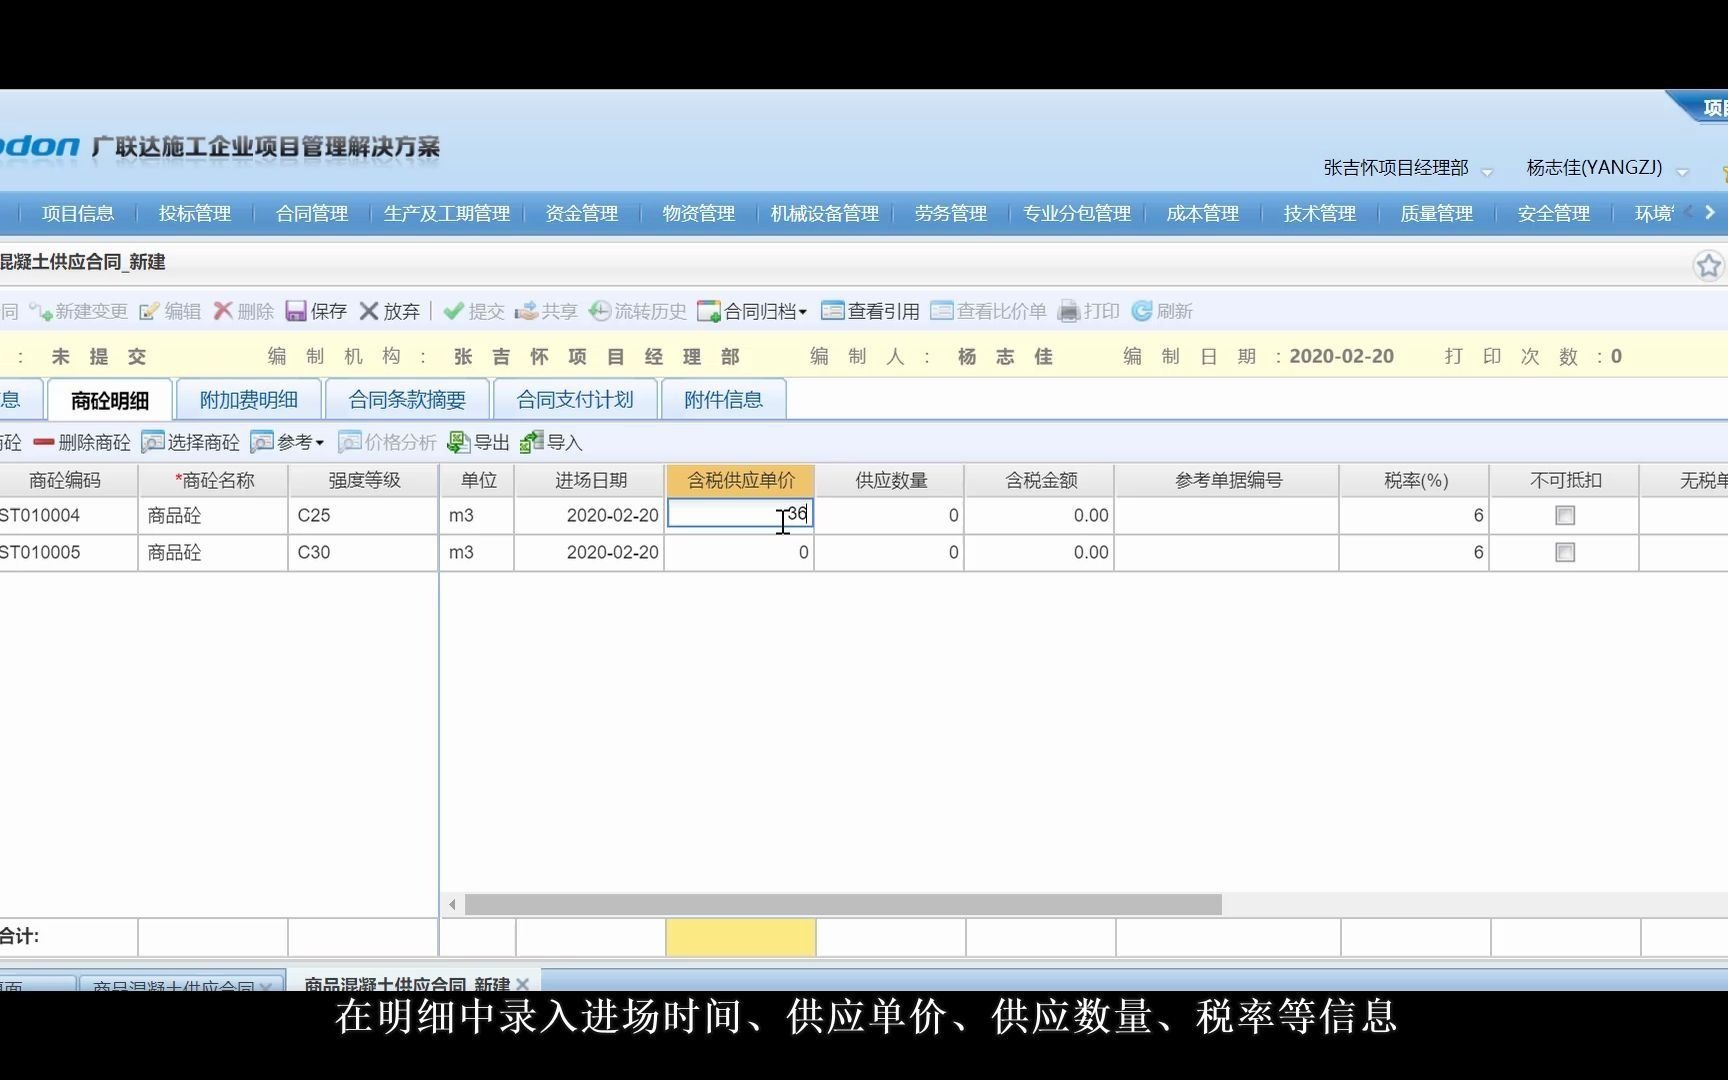Open the 安全管理 menu

(1554, 213)
